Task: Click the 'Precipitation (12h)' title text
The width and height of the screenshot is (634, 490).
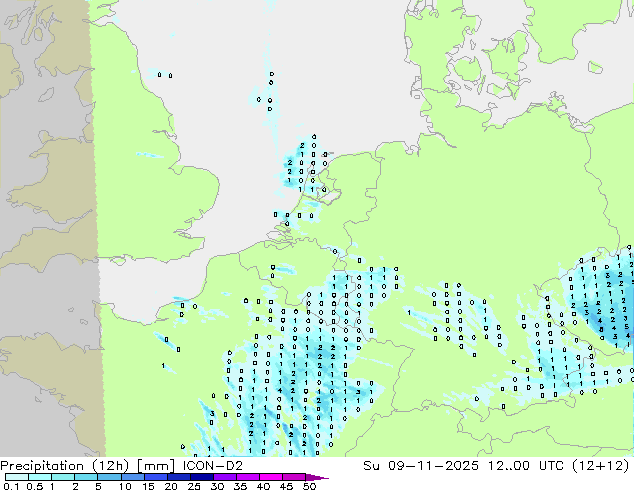Action: [65, 466]
